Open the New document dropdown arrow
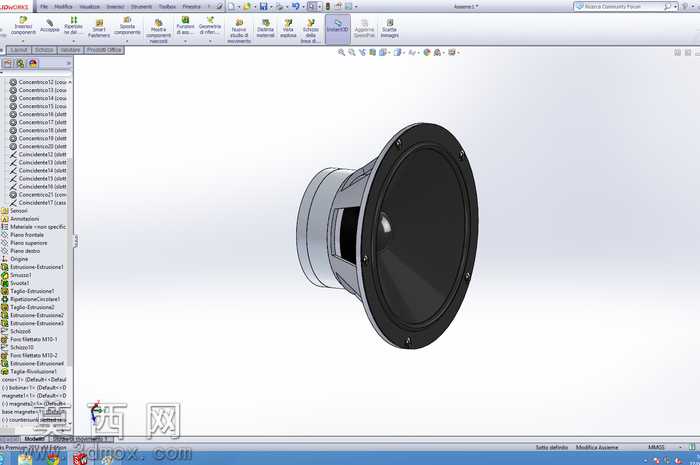 pyautogui.click(x=238, y=7)
